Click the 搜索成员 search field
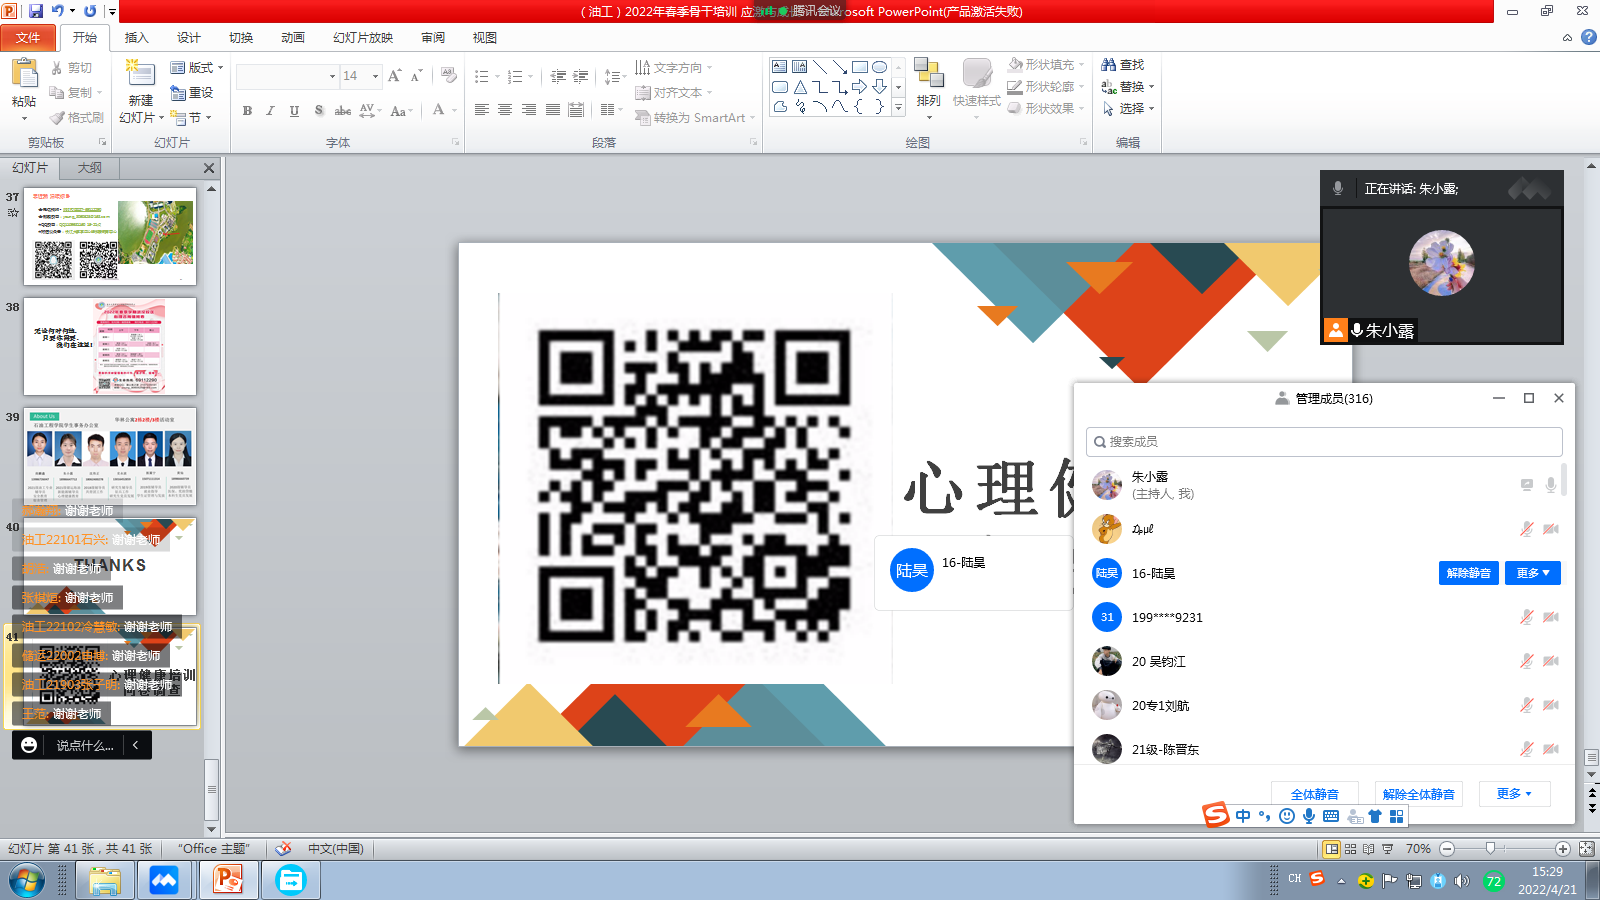The width and height of the screenshot is (1600, 900). pyautogui.click(x=1324, y=442)
